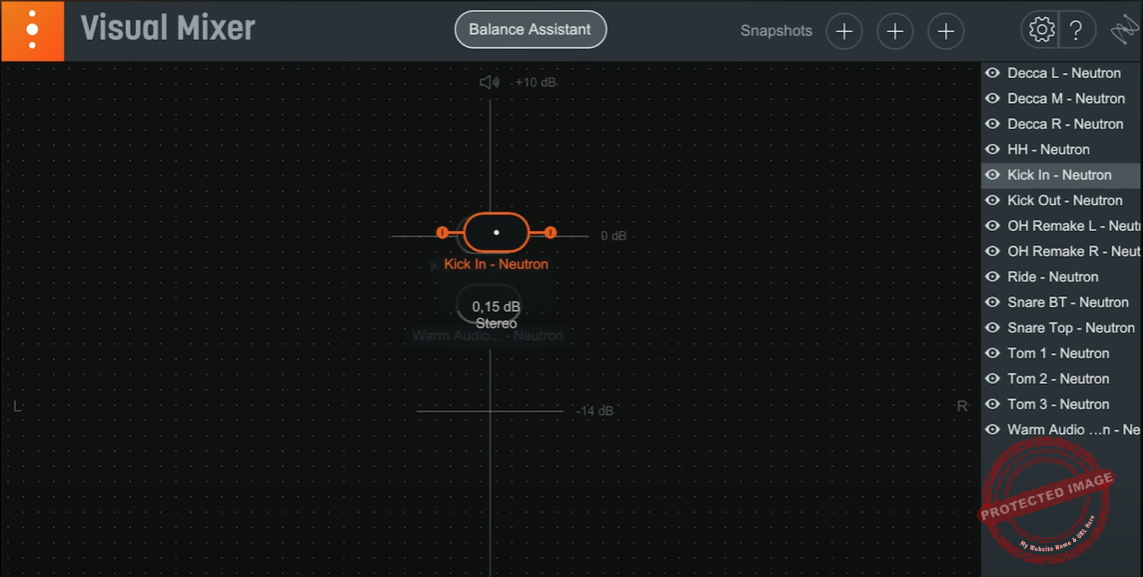Viewport: 1143px width, 577px height.
Task: Toggle visibility of Decca M - Neutron
Action: point(992,98)
